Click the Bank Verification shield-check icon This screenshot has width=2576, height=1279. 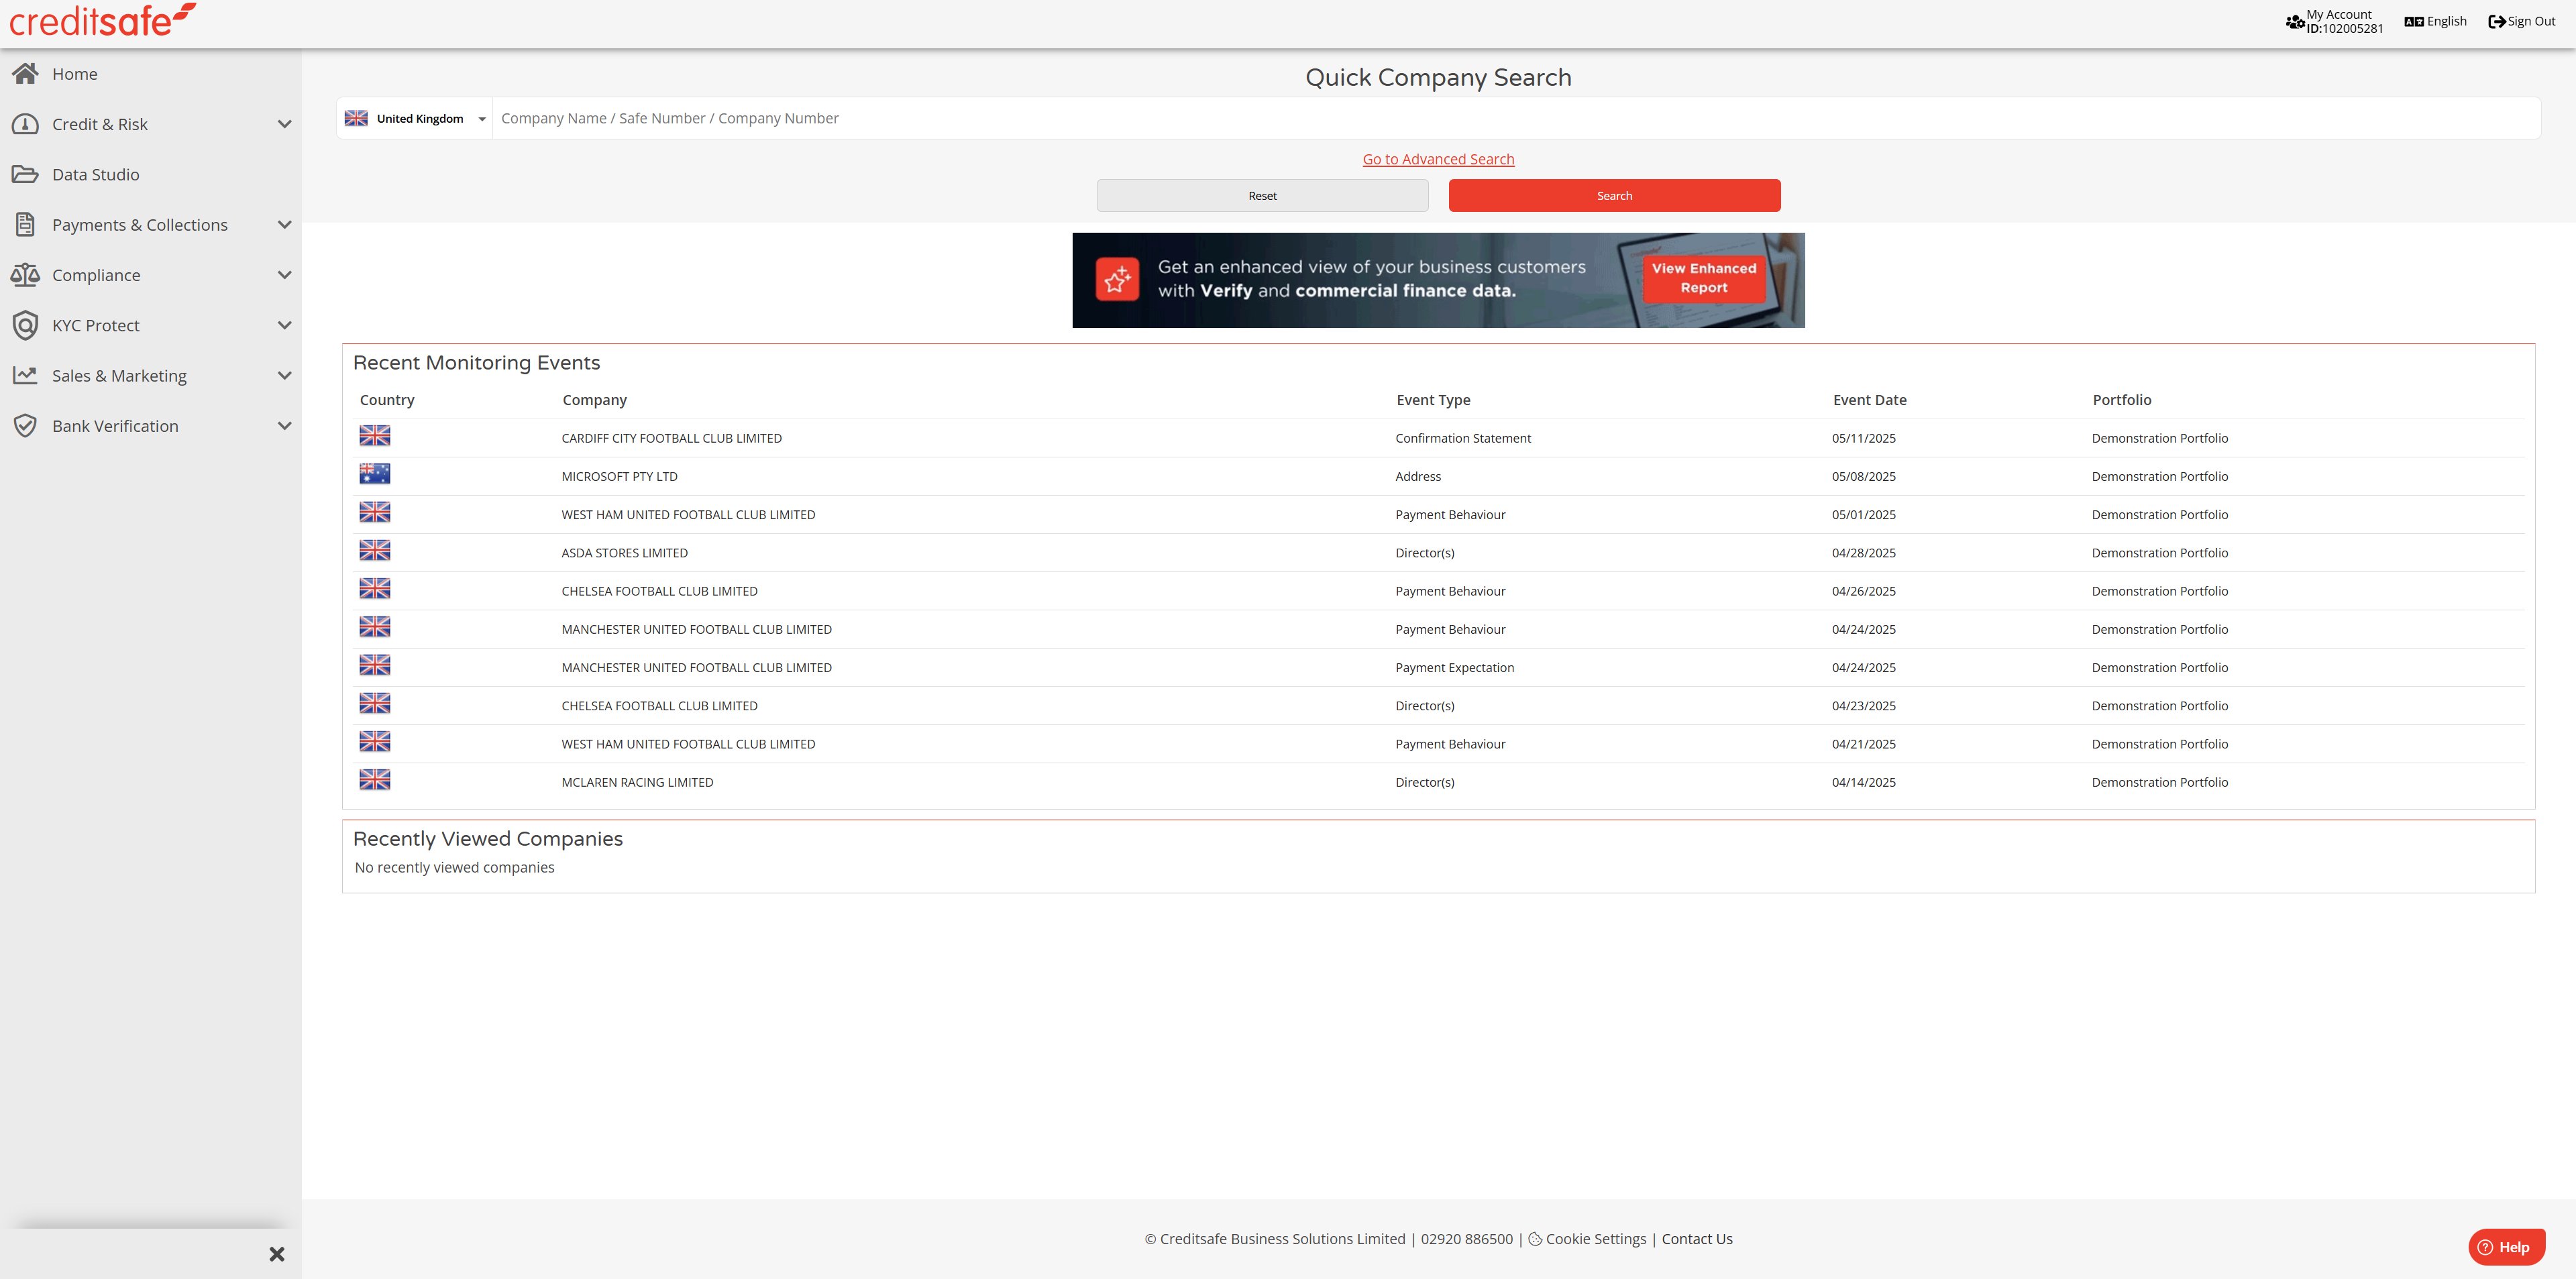[x=25, y=425]
